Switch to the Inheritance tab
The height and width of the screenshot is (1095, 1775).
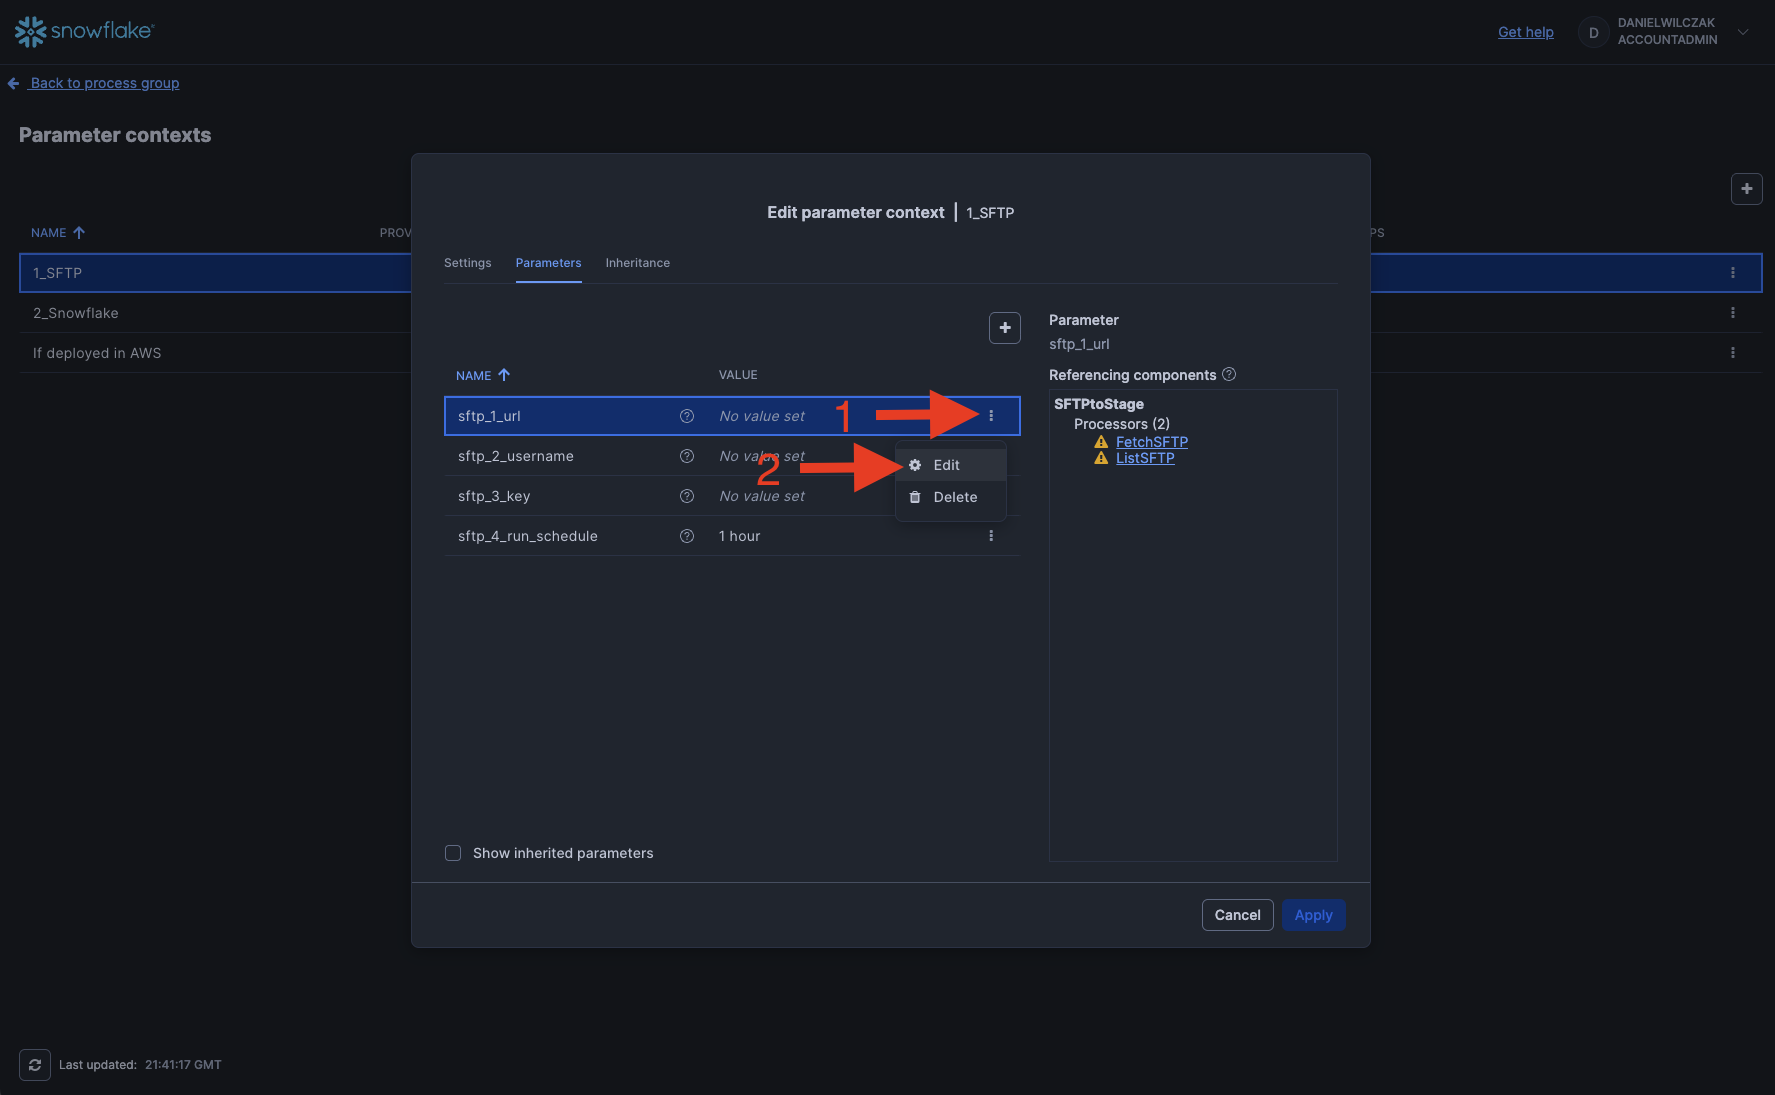pos(637,263)
